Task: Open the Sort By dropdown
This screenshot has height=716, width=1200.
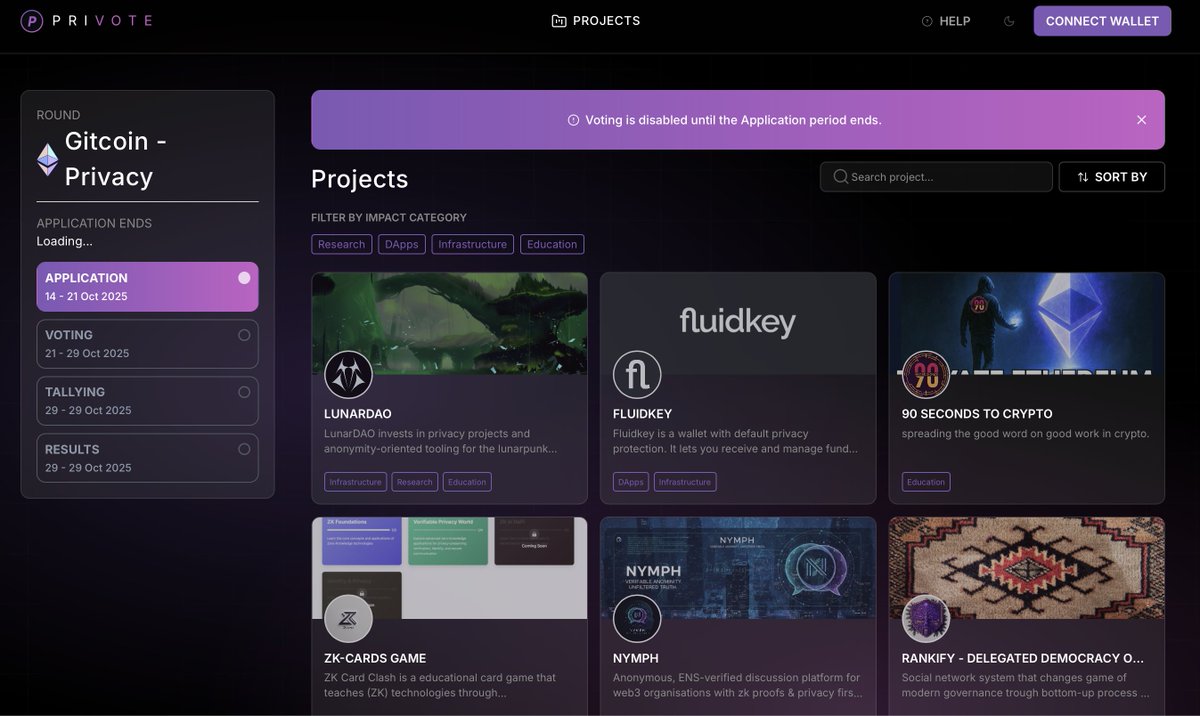Action: pos(1112,177)
